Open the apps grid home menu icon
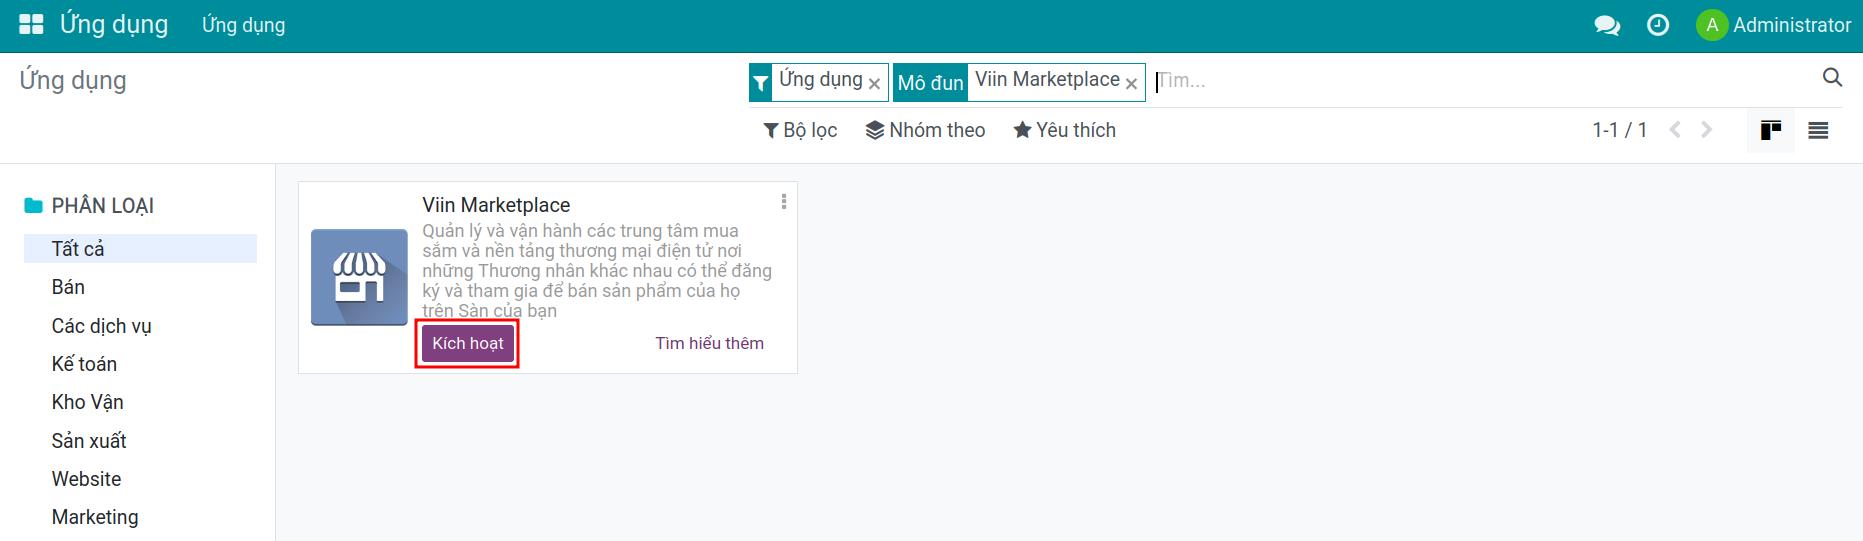1863x541 pixels. click(x=31, y=25)
